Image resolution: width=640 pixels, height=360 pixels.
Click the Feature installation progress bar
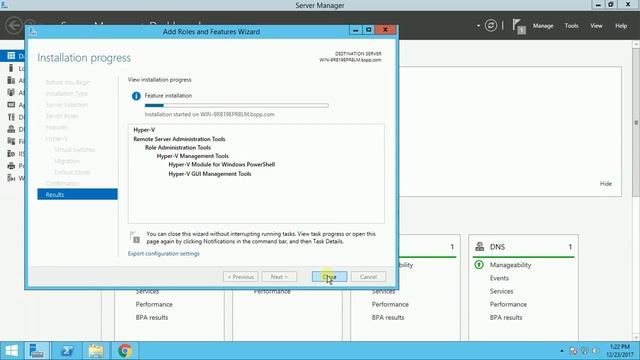236,105
